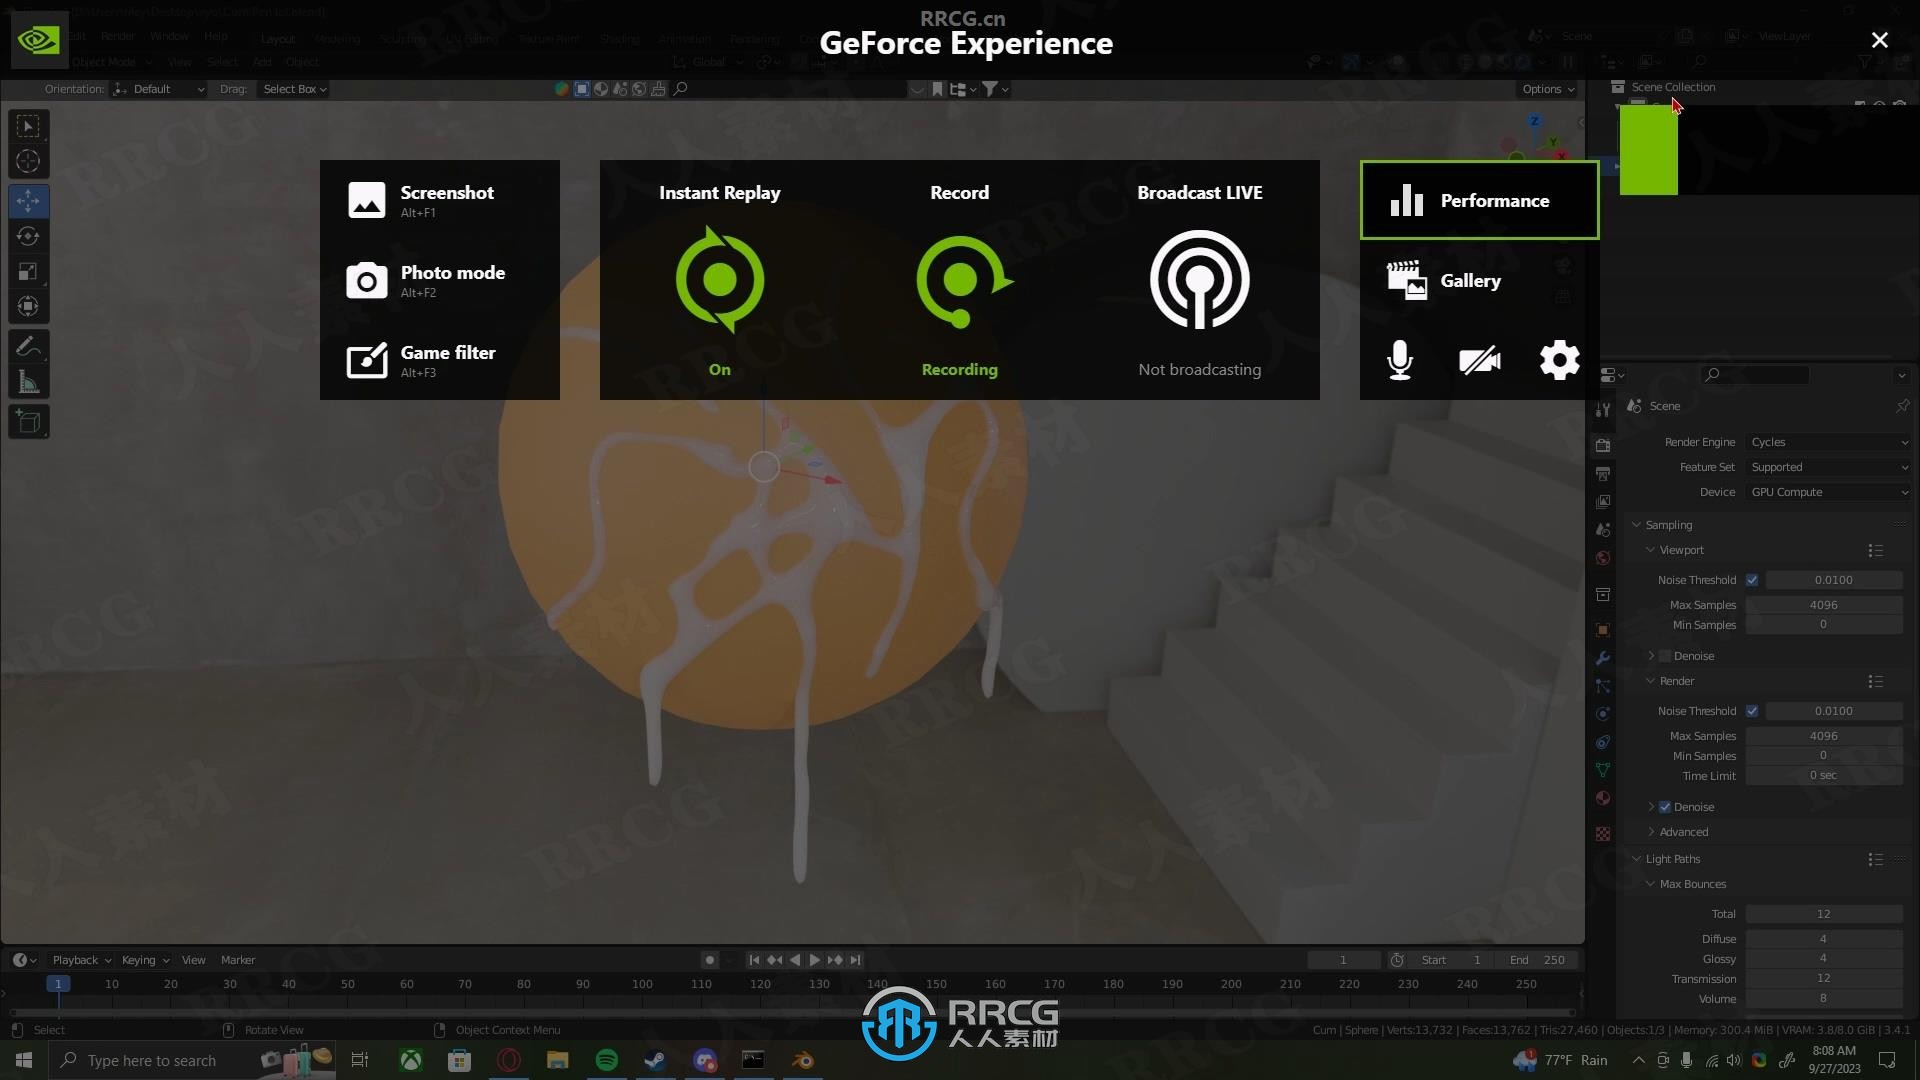Select the Measure tool in Blender

tap(28, 382)
